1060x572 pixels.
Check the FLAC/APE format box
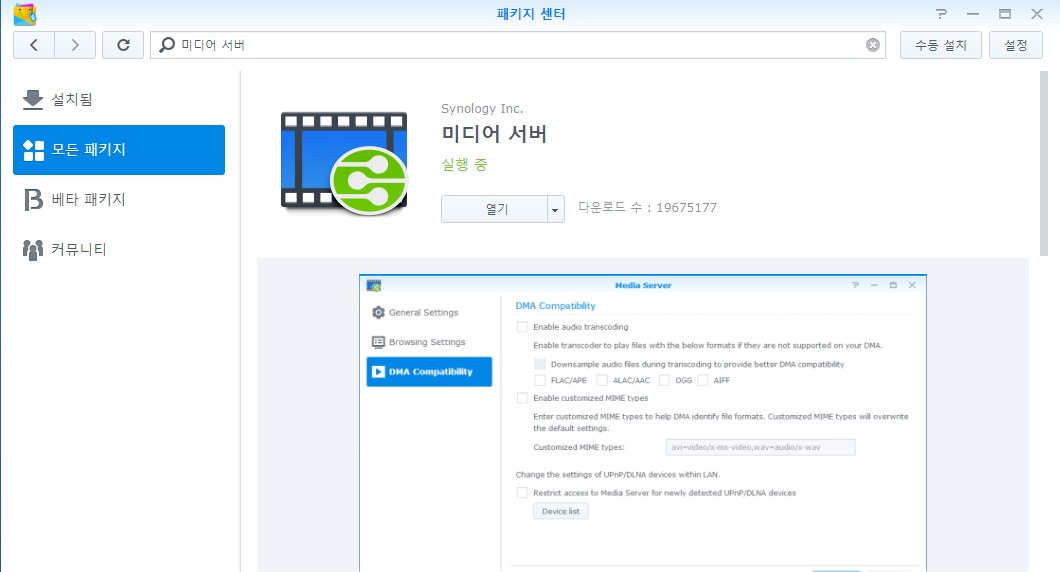(539, 381)
